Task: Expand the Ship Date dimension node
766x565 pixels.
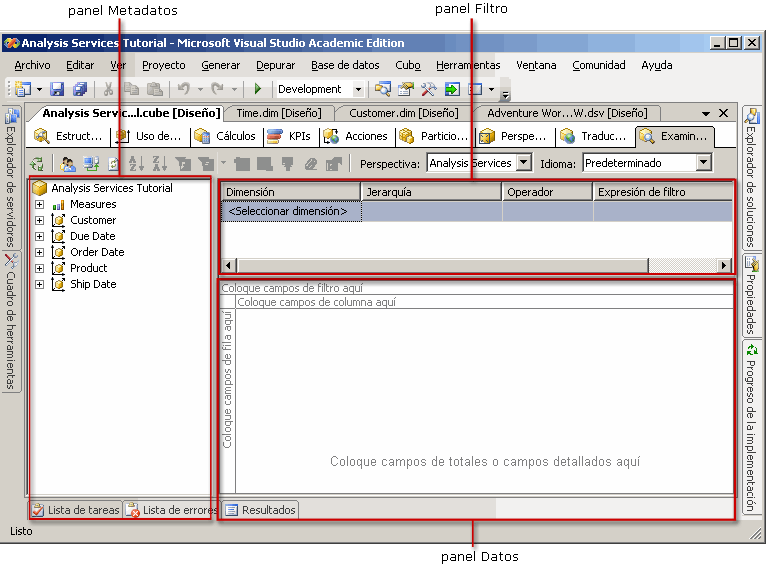Action: click(x=40, y=284)
